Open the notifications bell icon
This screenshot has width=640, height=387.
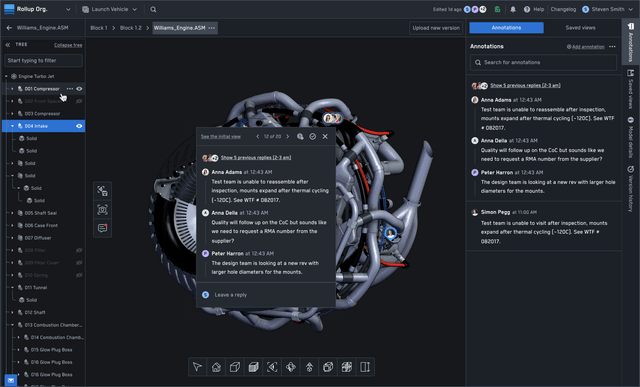pyautogui.click(x=513, y=9)
